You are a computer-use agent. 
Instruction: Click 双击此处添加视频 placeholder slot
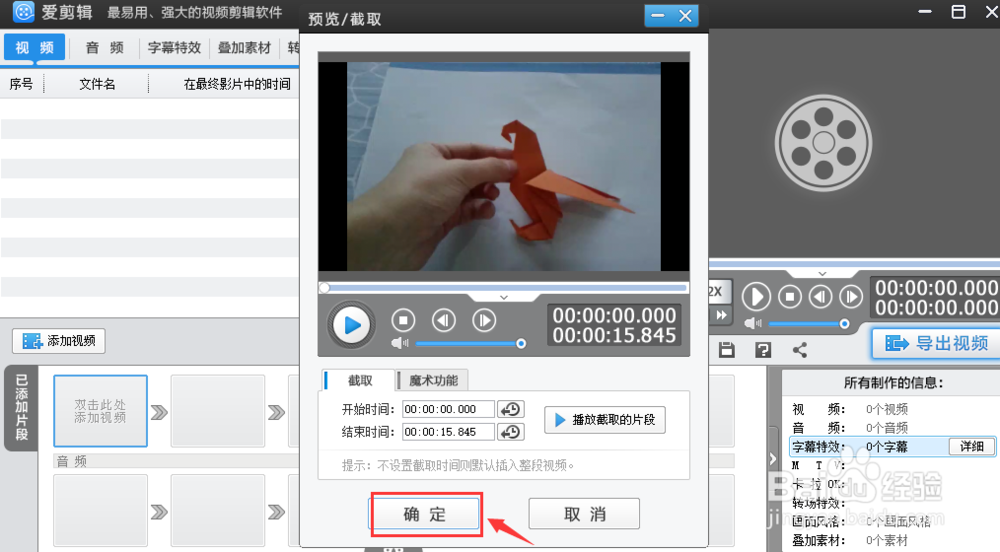101,411
